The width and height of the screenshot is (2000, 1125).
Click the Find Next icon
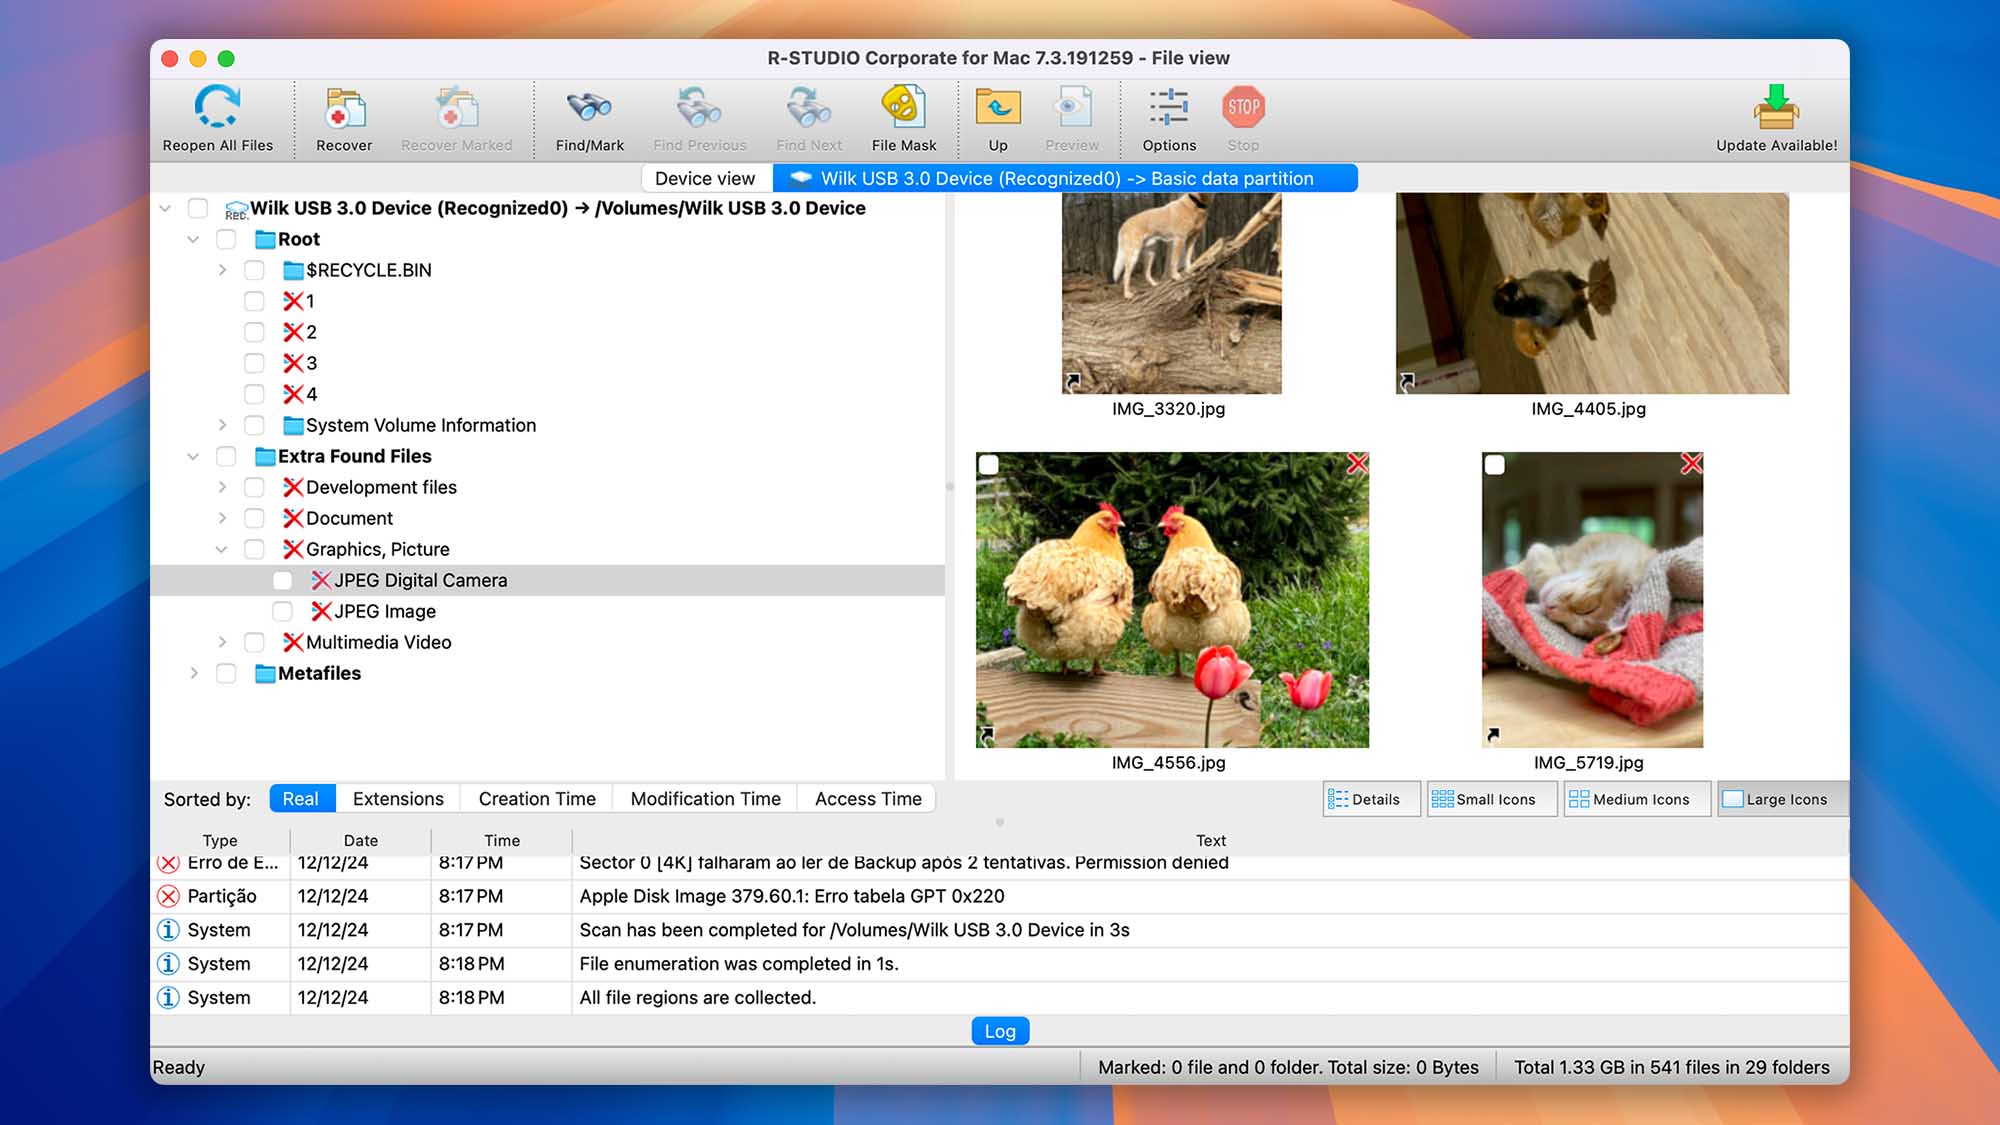pos(809,107)
